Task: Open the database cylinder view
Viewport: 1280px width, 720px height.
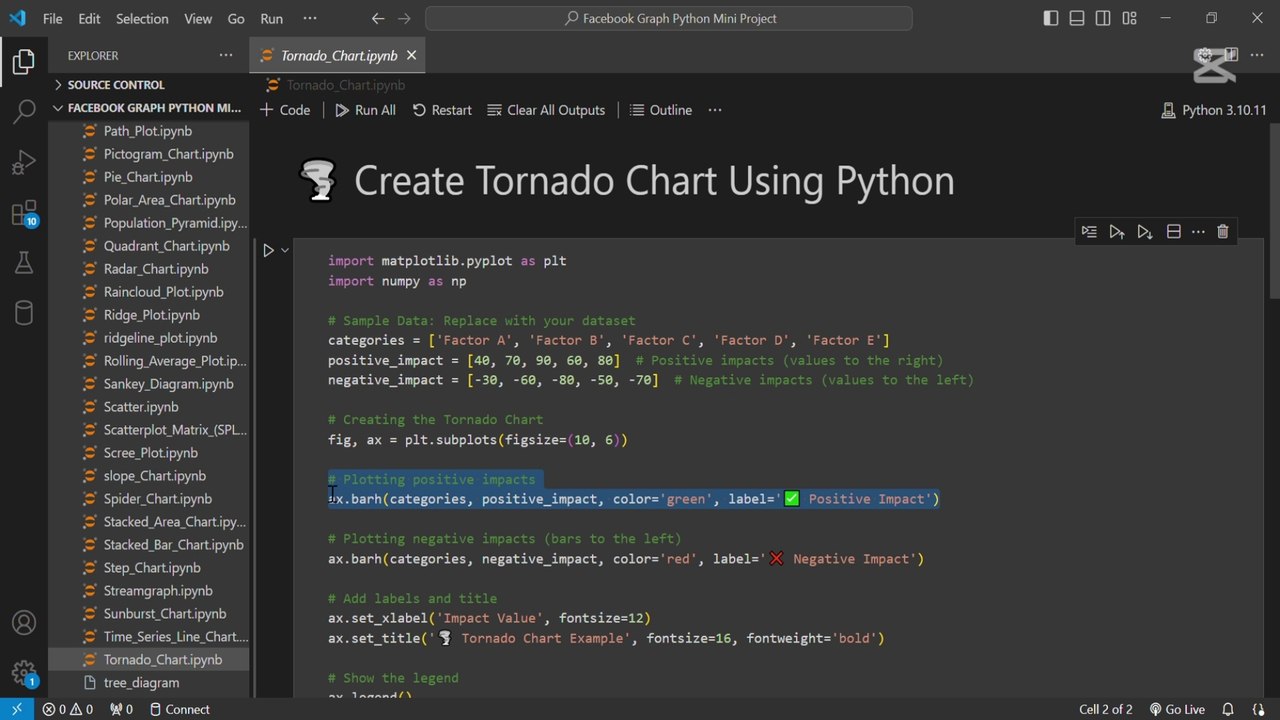Action: [24, 313]
